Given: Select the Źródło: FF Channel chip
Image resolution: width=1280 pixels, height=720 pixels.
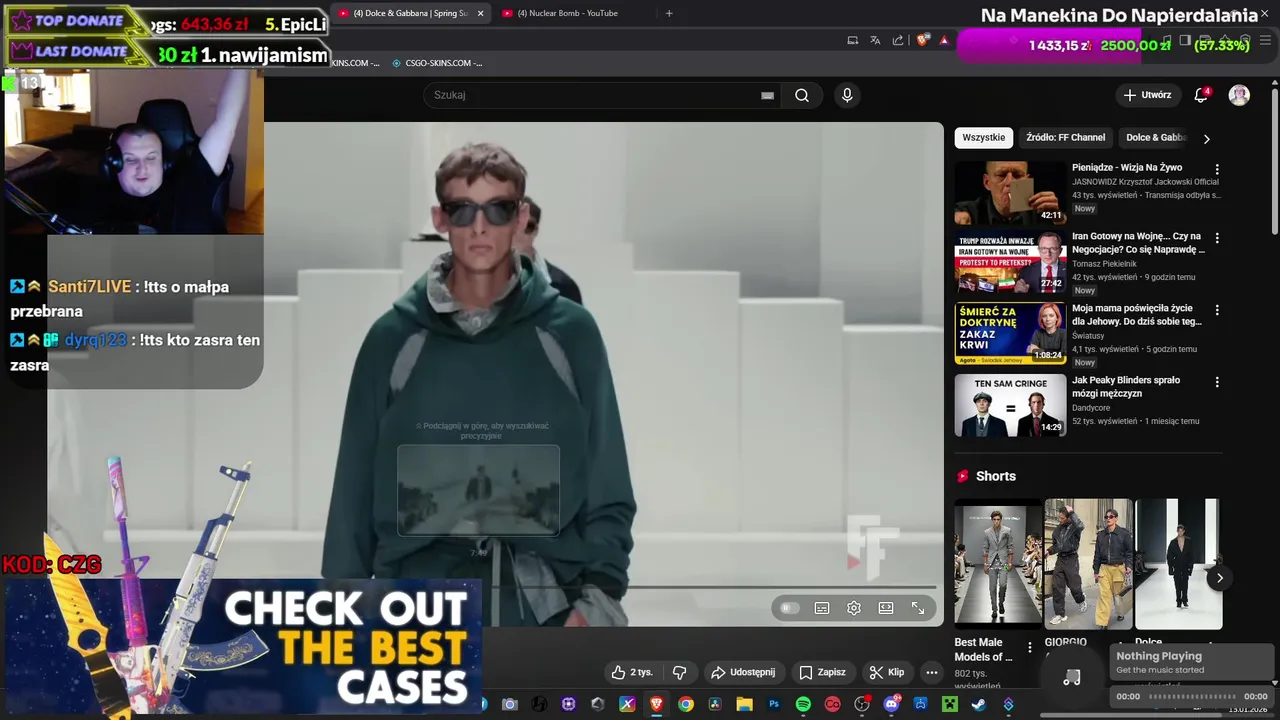Looking at the screenshot, I should pos(1066,138).
